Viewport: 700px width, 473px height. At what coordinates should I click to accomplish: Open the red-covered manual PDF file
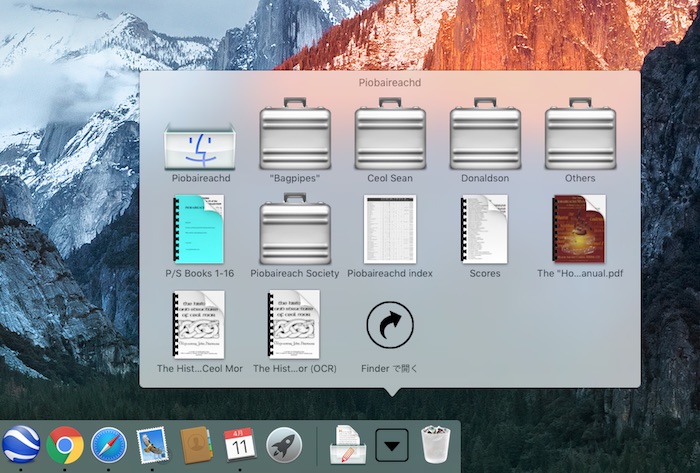[580, 229]
